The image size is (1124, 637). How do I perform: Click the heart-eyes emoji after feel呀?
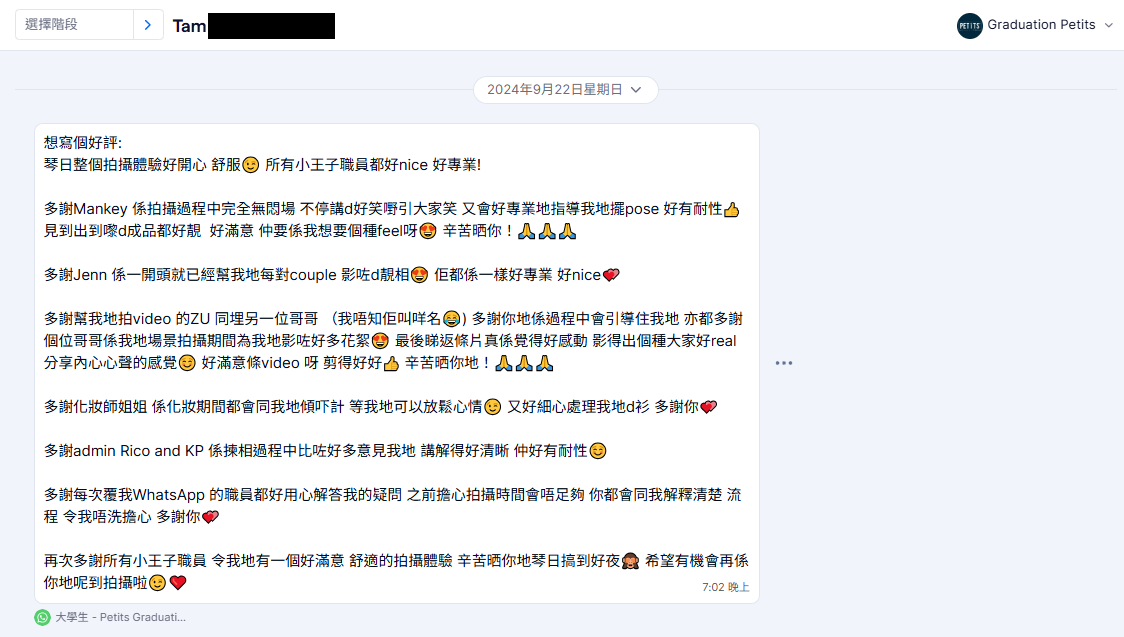click(427, 231)
